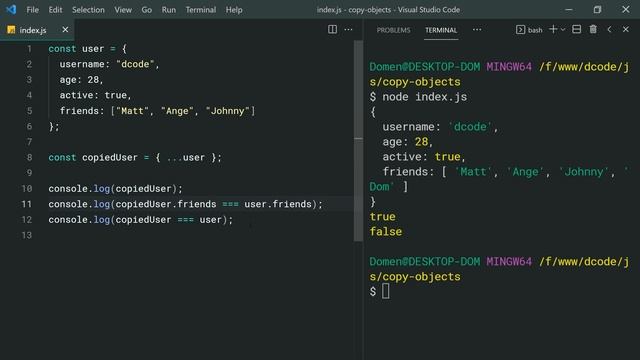Close the terminal panel
640x360 pixels.
626,29
